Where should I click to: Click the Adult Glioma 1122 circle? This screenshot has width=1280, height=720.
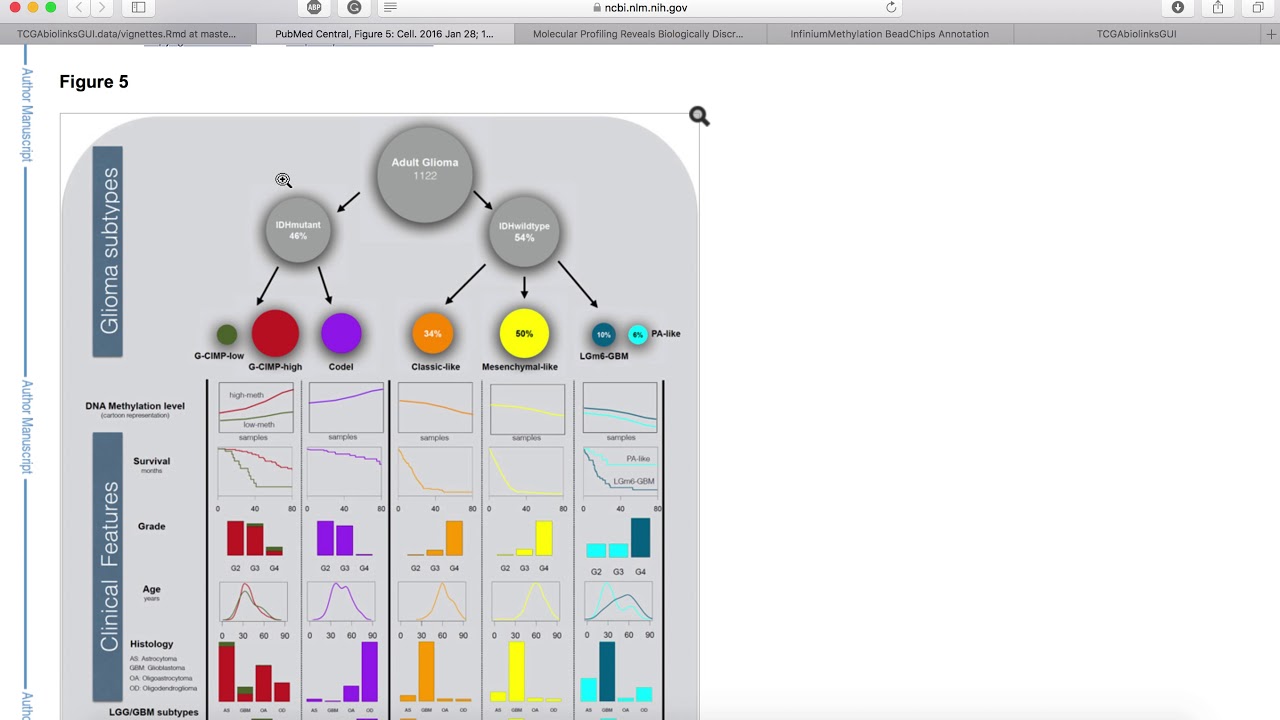[x=425, y=175]
